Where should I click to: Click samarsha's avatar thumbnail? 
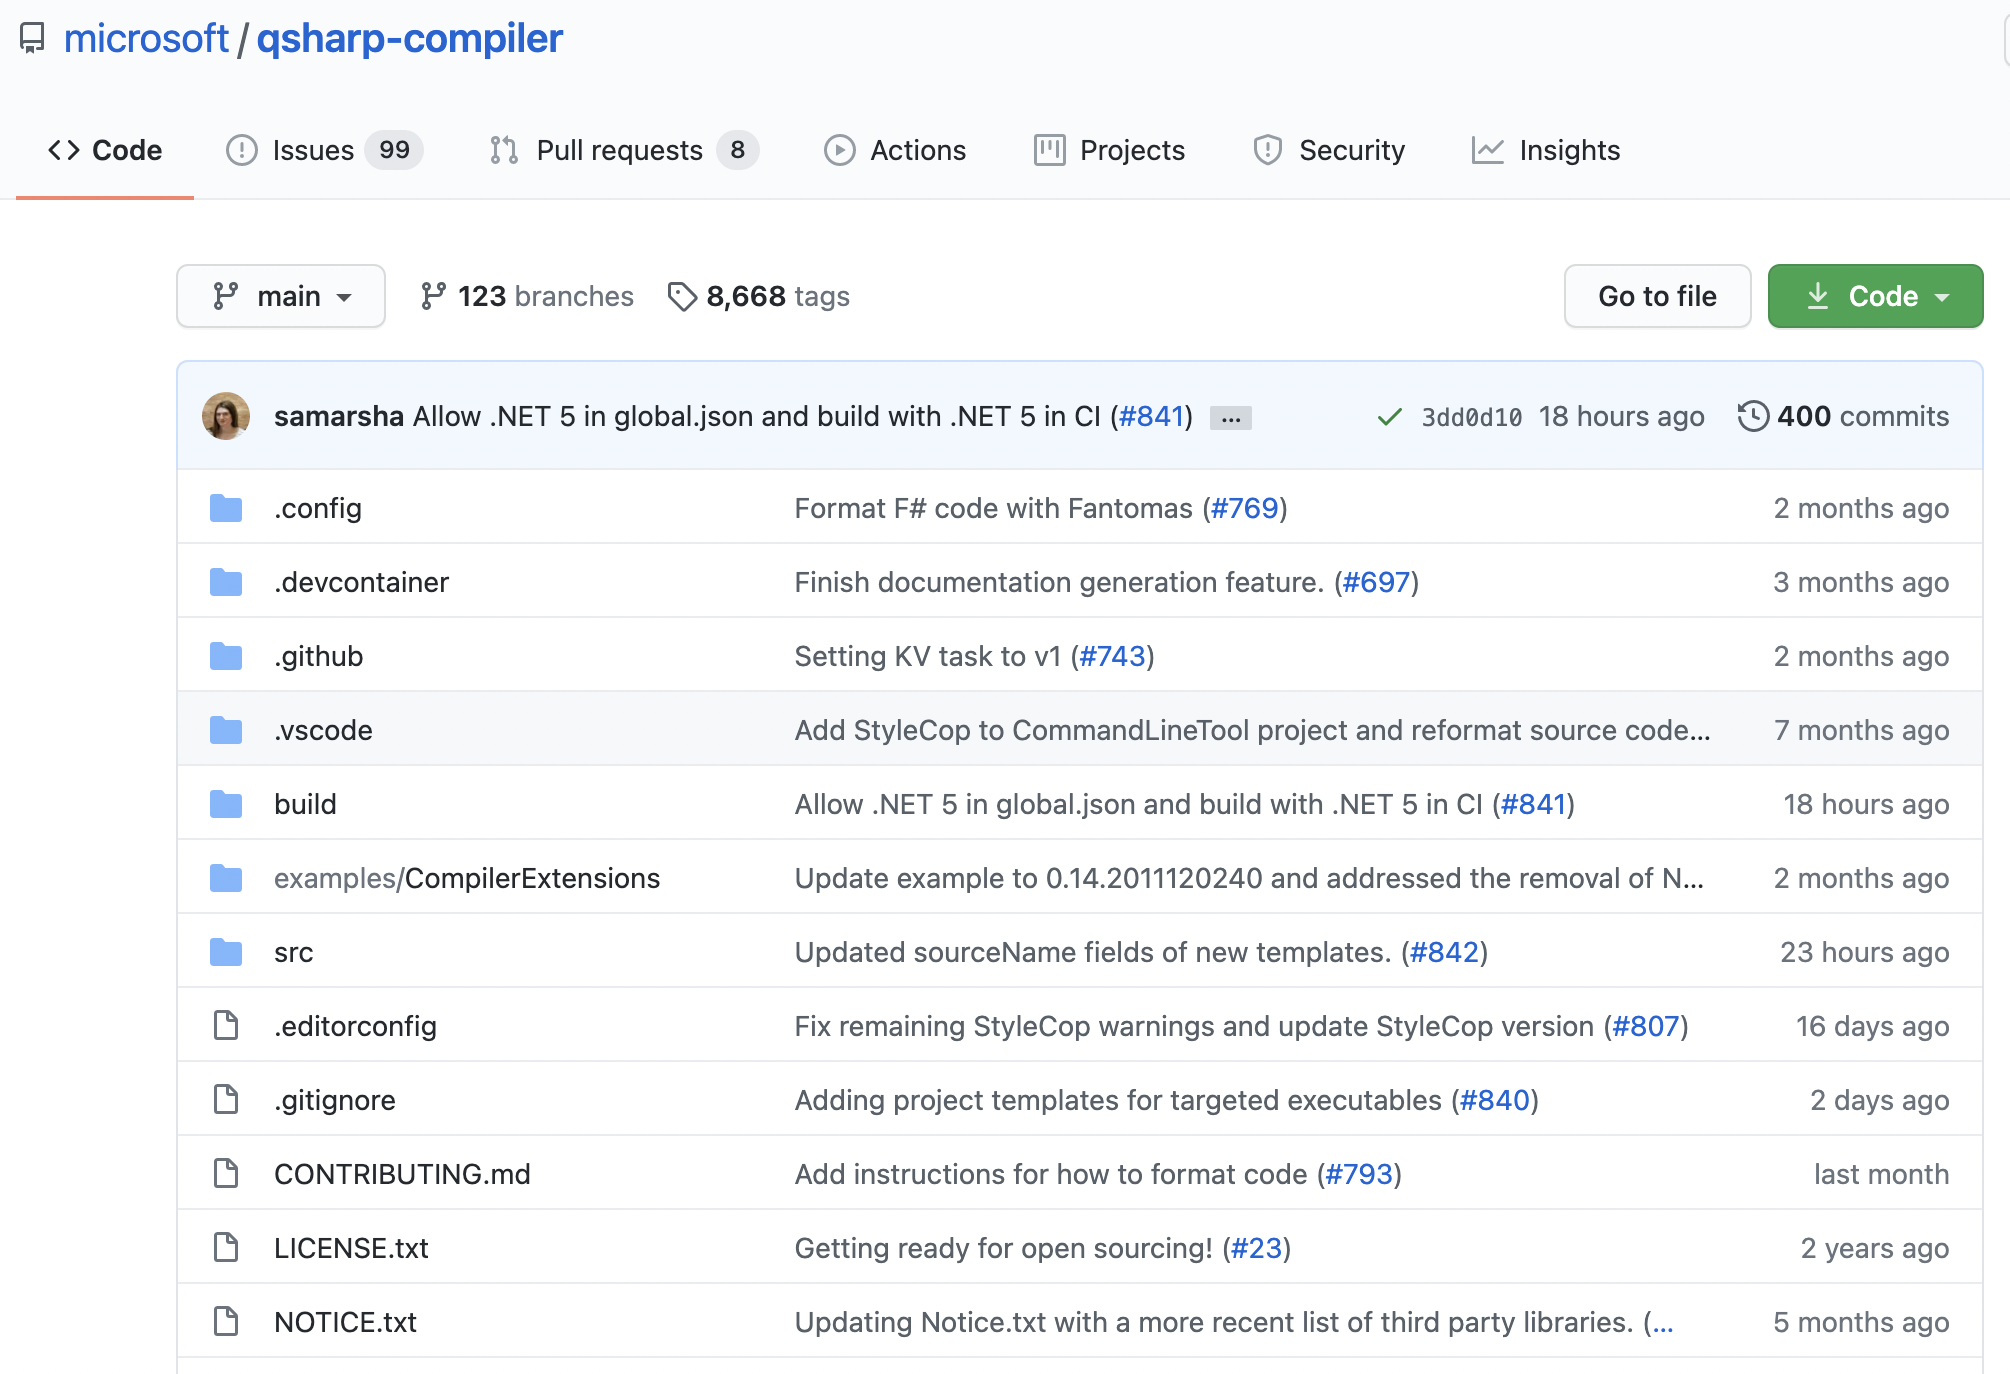pos(226,416)
